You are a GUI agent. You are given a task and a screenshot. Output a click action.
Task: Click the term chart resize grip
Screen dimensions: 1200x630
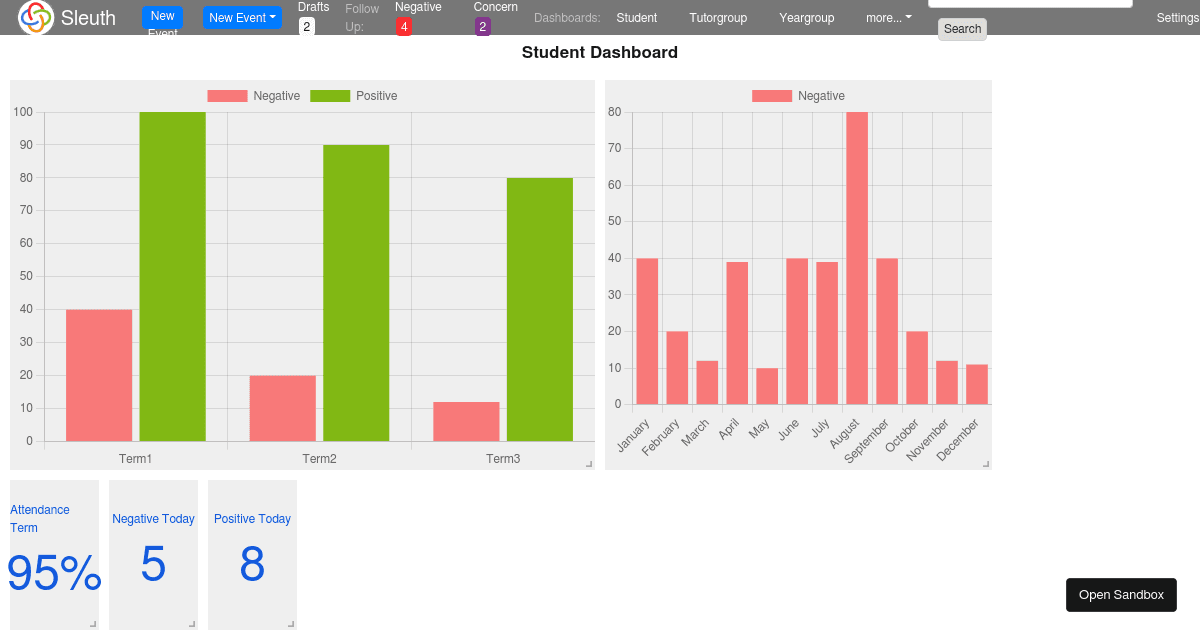tap(588, 463)
